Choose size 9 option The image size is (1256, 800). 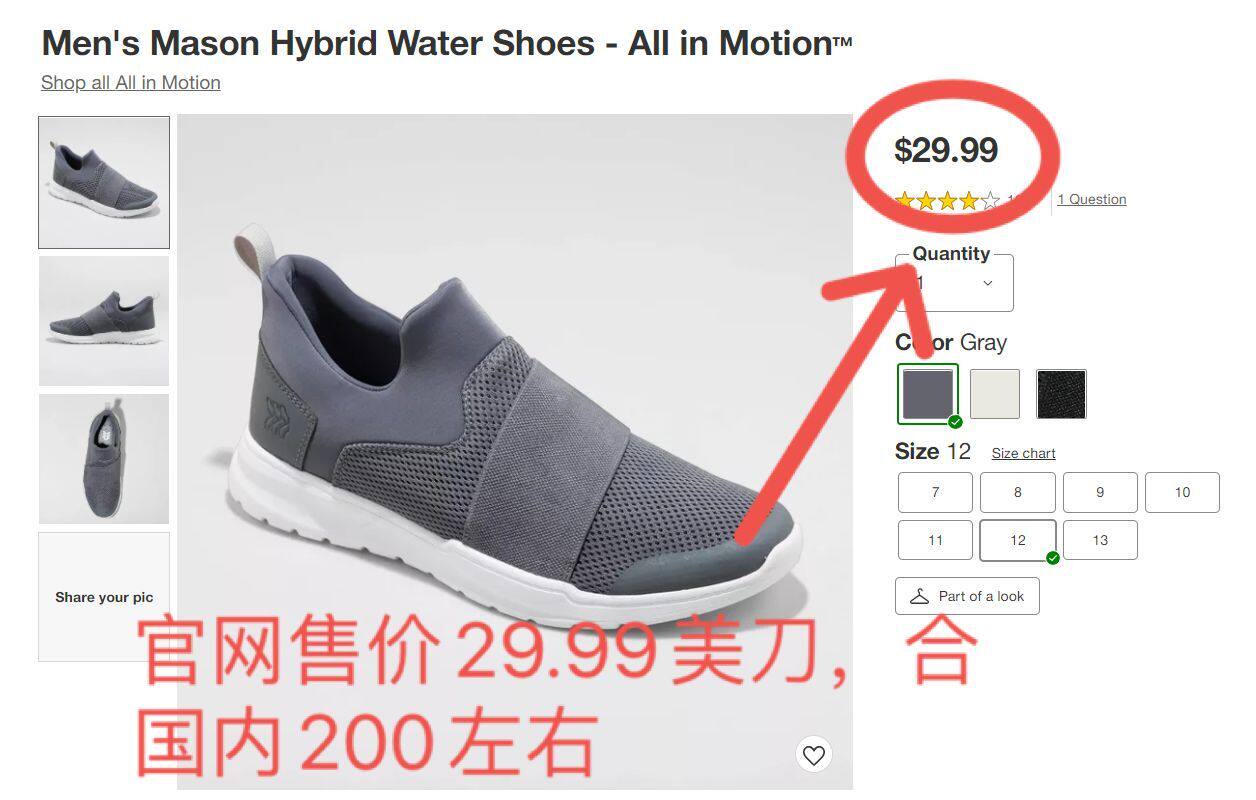click(x=1100, y=492)
